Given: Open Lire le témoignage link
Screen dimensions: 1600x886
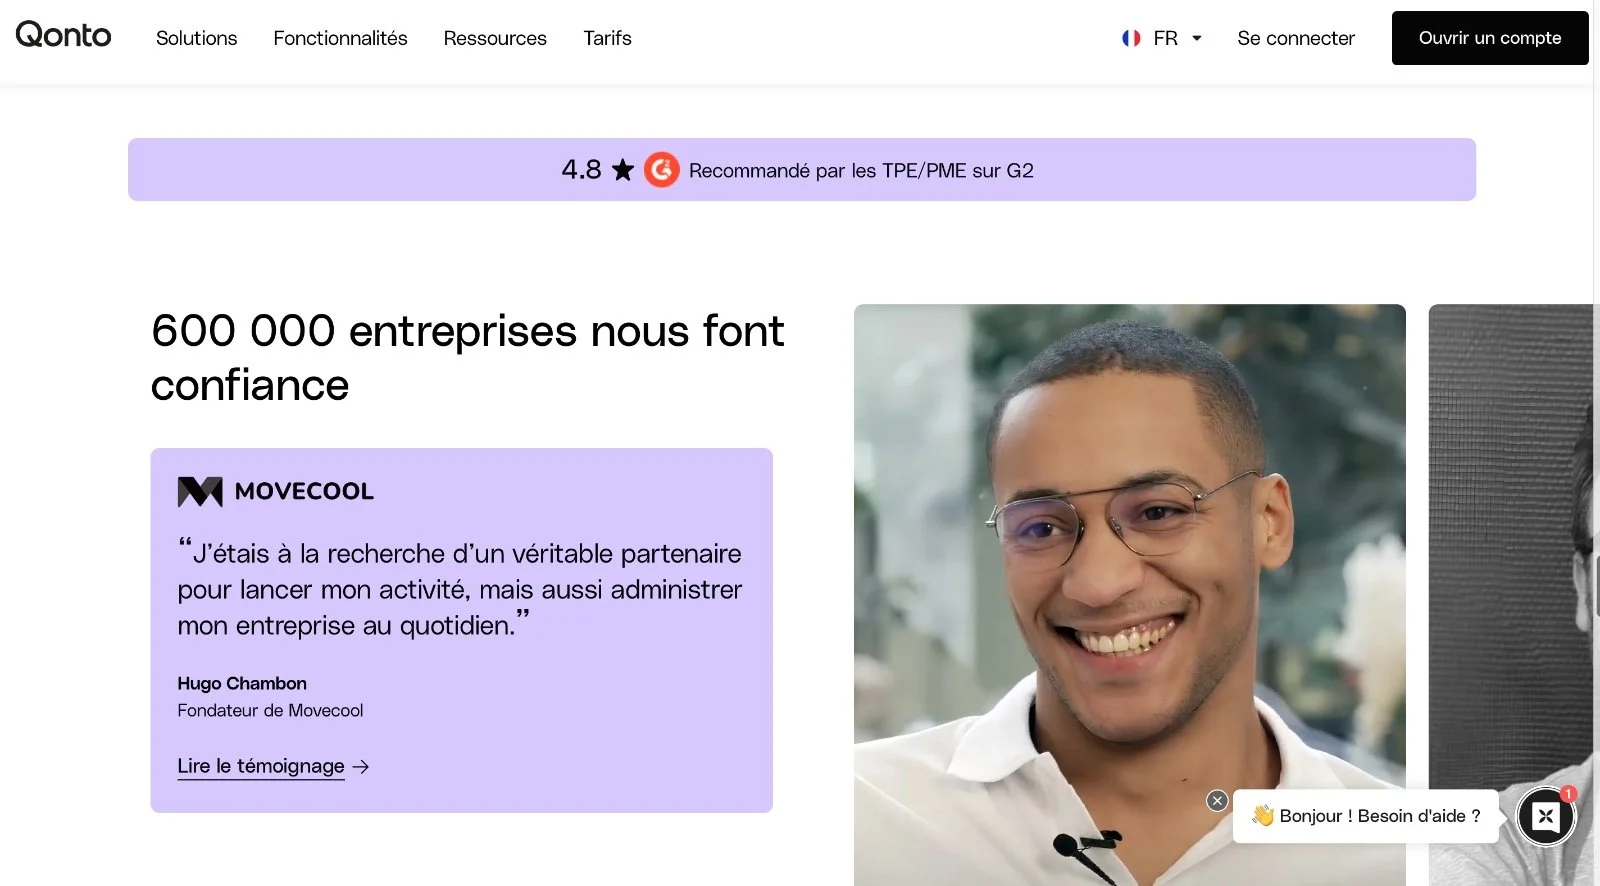Looking at the screenshot, I should (261, 766).
